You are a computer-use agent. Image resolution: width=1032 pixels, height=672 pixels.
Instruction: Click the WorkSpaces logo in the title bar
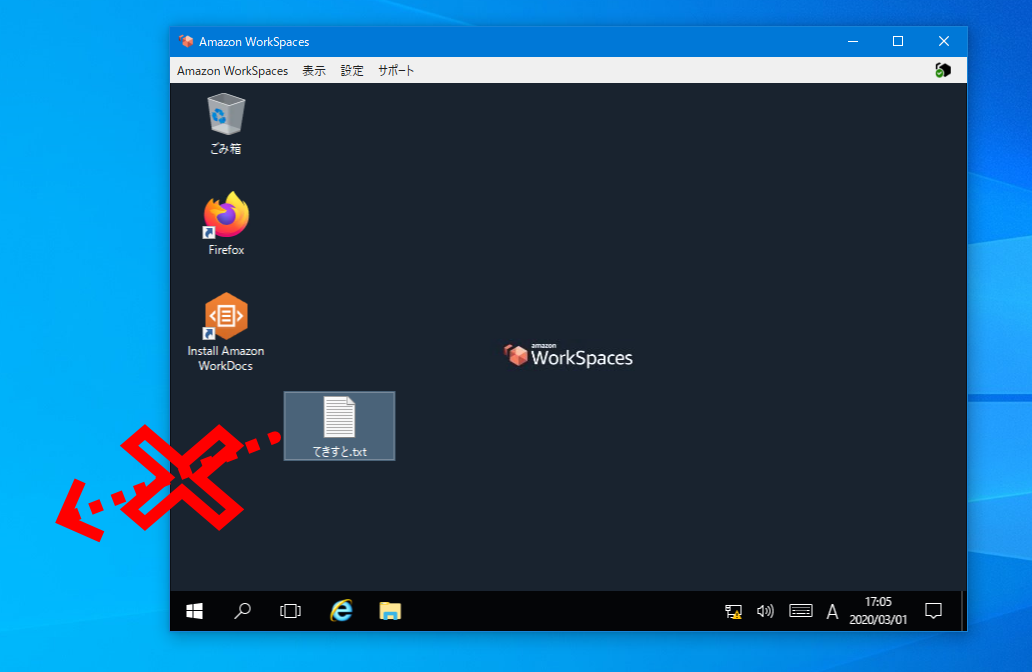point(185,41)
